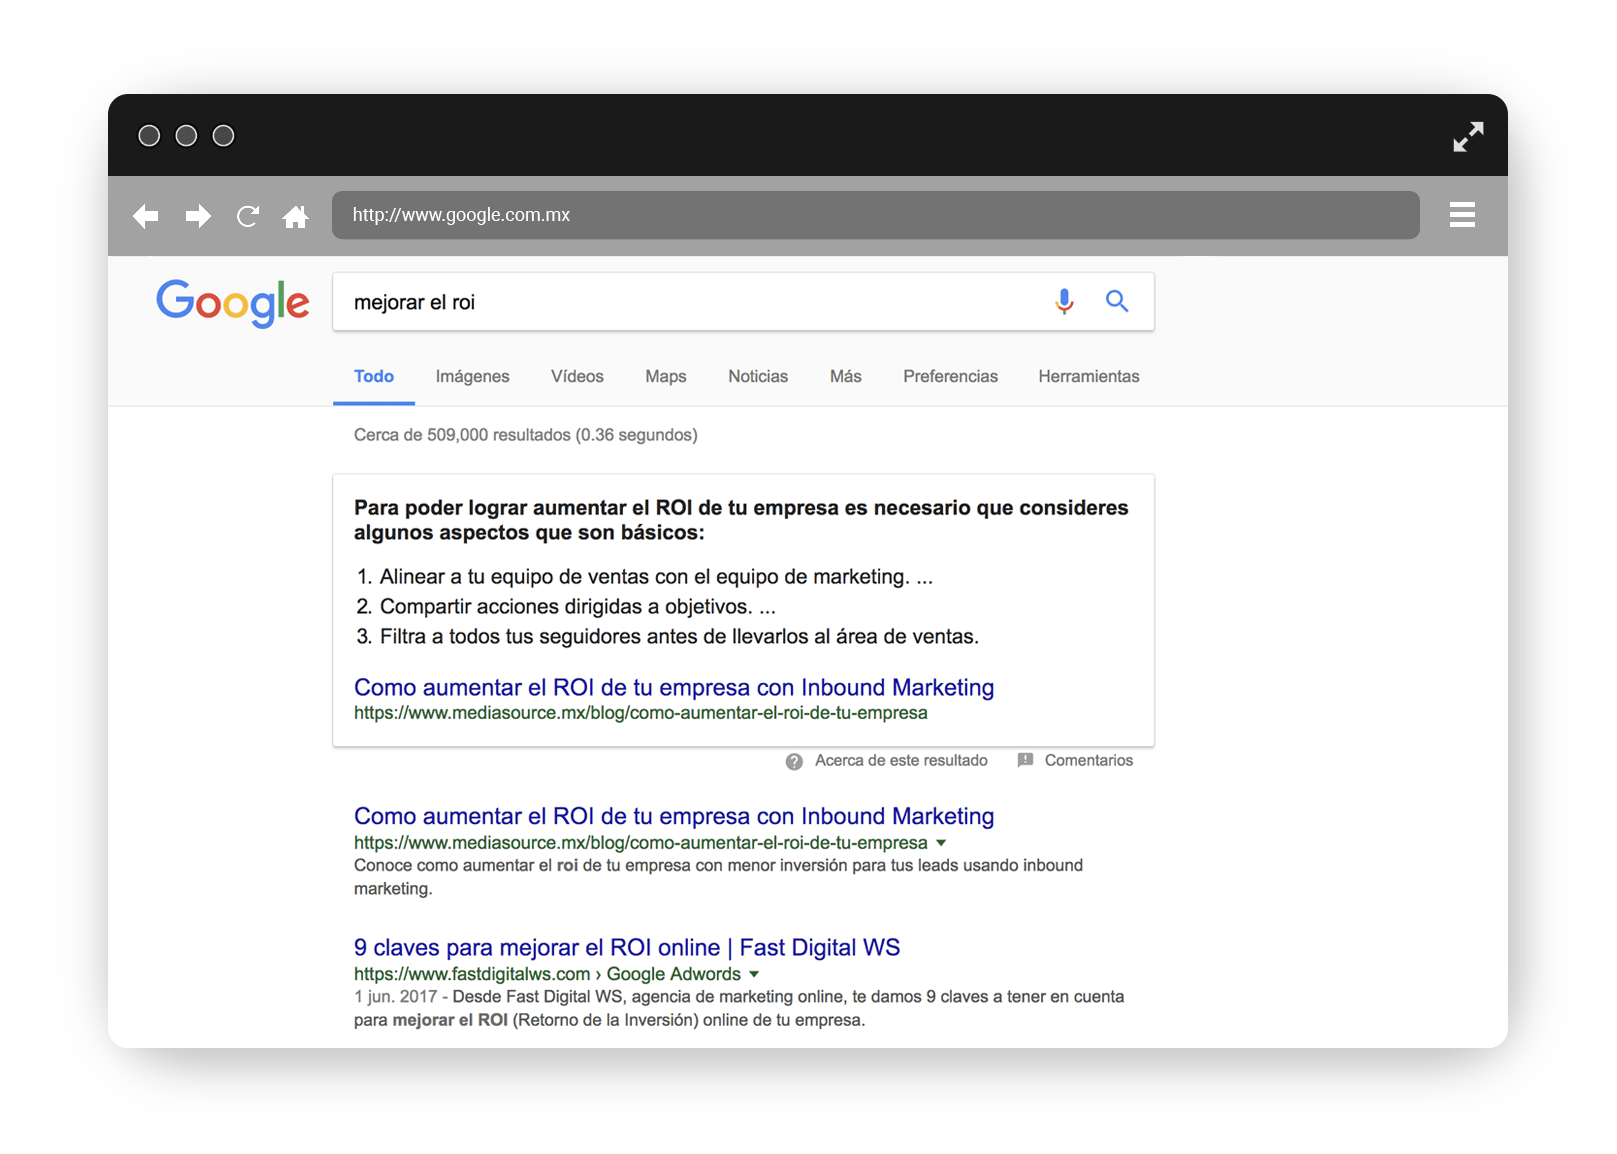The image size is (1617, 1154).
Task: Click the Comentarios link
Action: click(1089, 761)
